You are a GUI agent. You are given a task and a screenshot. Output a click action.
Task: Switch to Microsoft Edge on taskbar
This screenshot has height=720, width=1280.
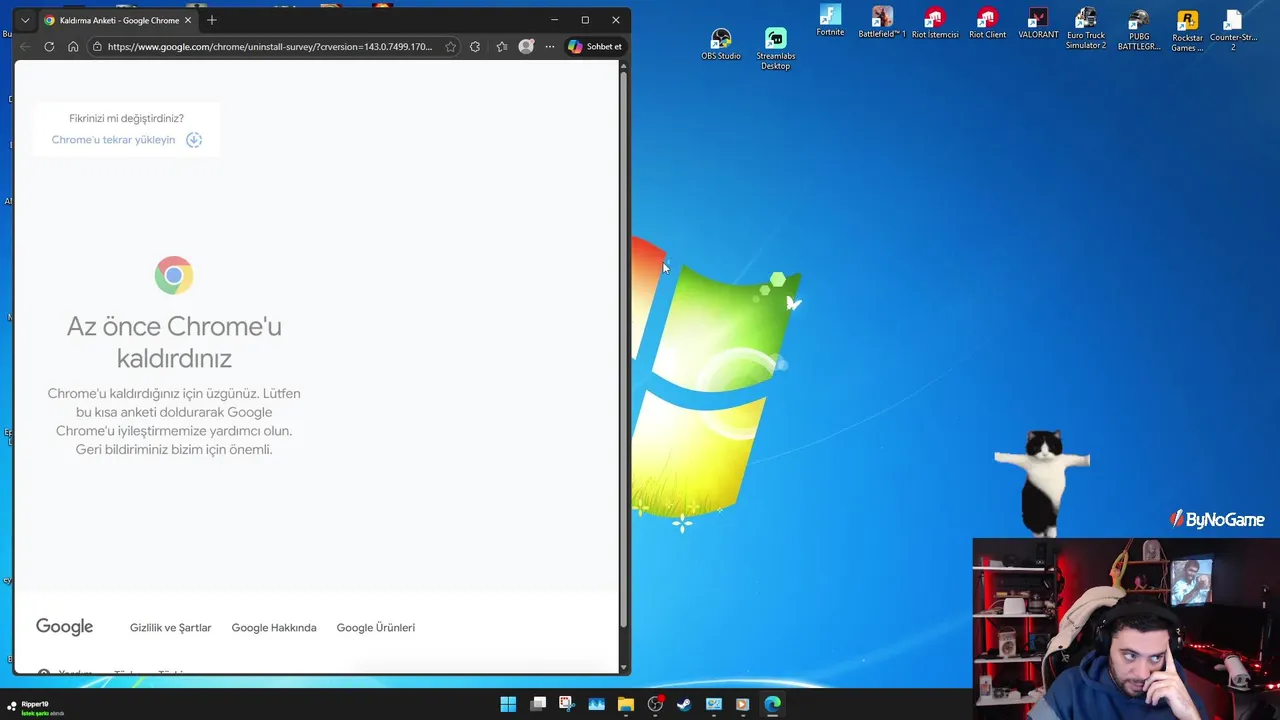tap(772, 704)
